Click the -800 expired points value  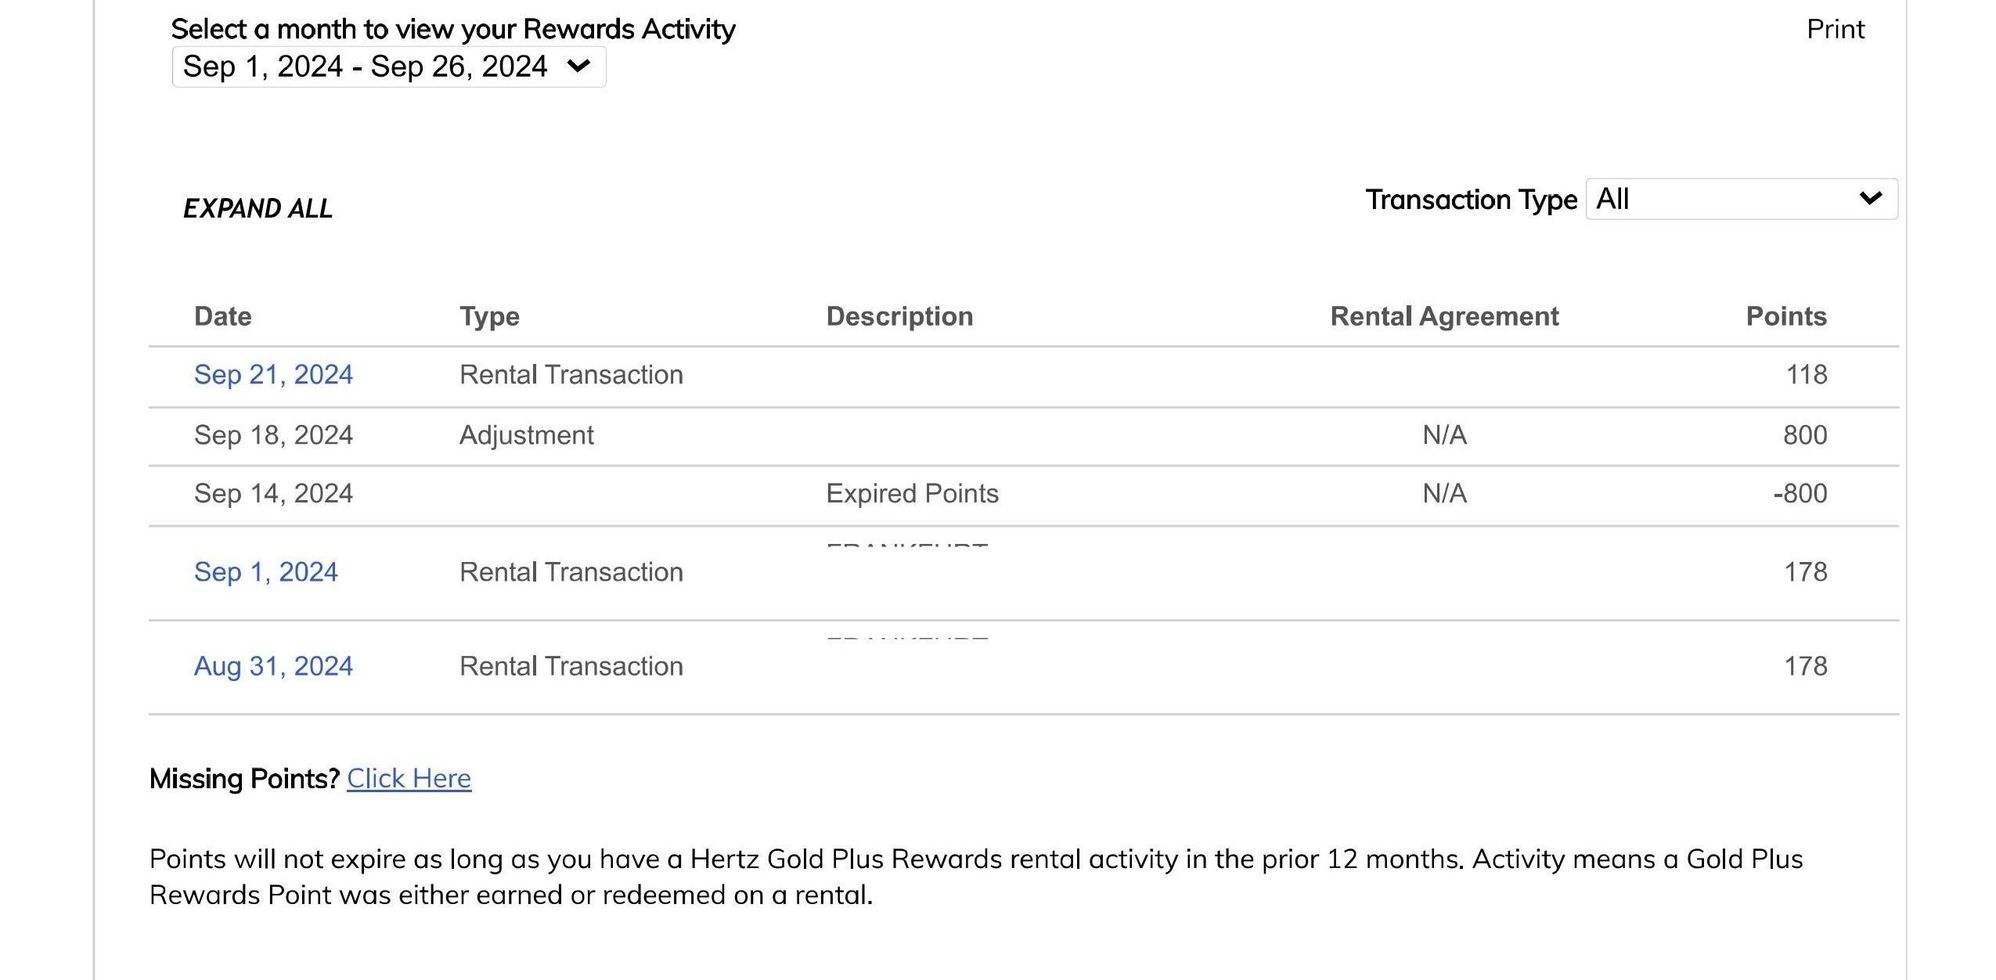tap(1799, 493)
